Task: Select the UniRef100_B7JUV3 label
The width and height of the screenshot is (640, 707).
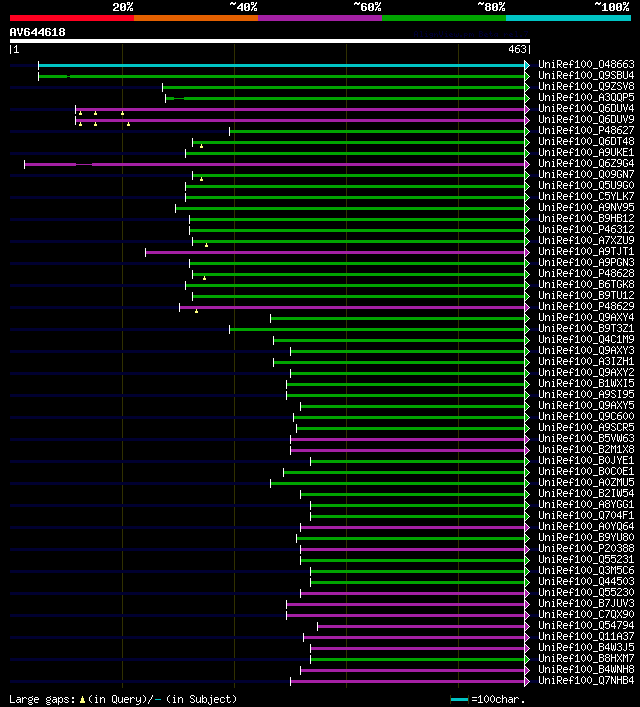Action: pyautogui.click(x=586, y=604)
